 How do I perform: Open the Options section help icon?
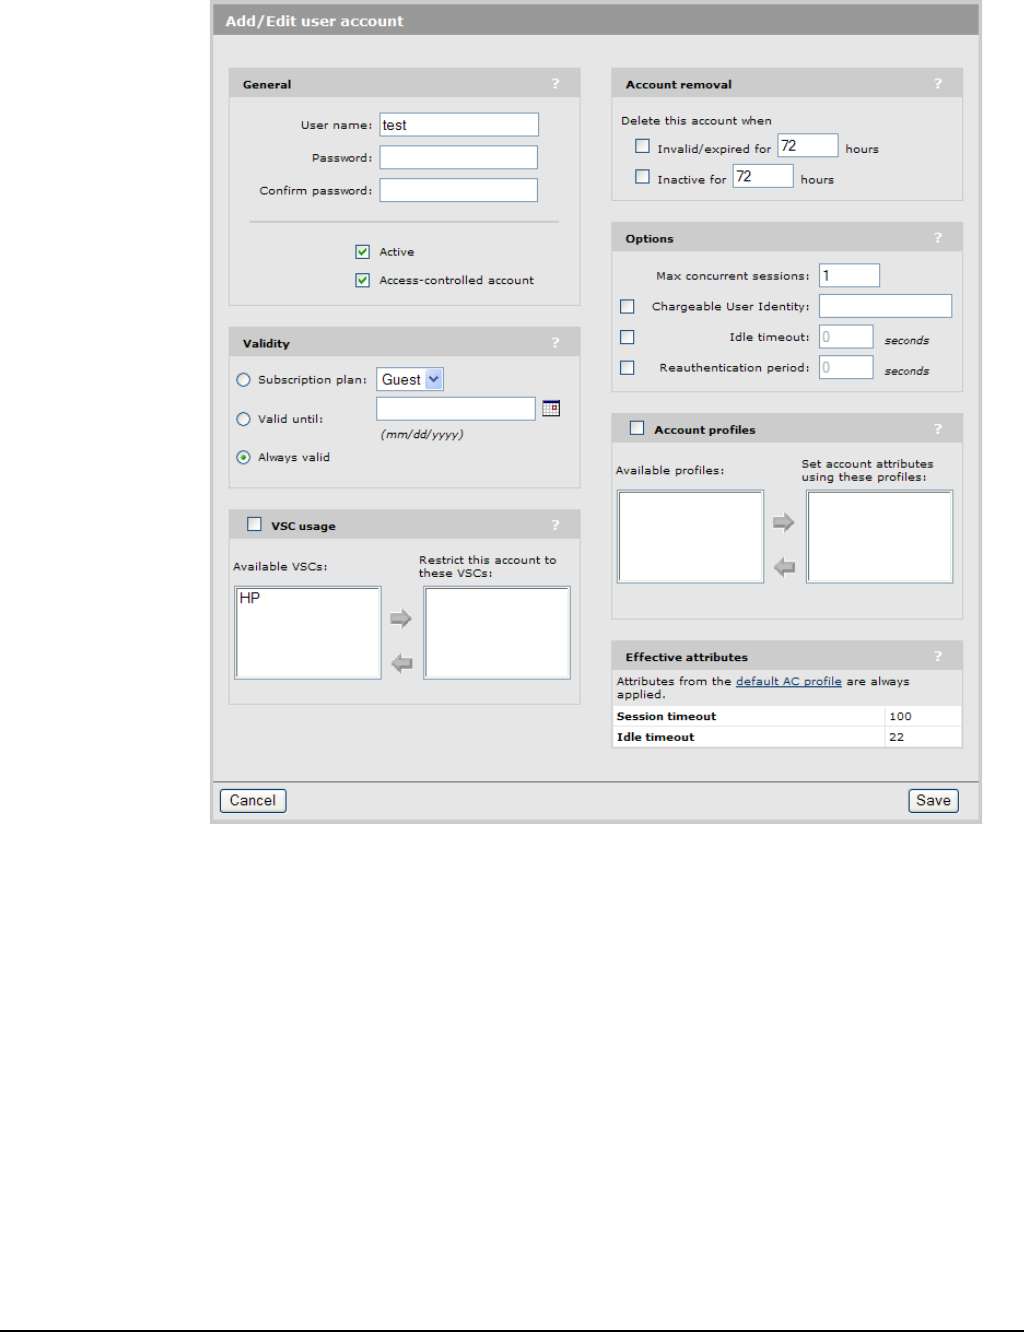[x=938, y=238]
